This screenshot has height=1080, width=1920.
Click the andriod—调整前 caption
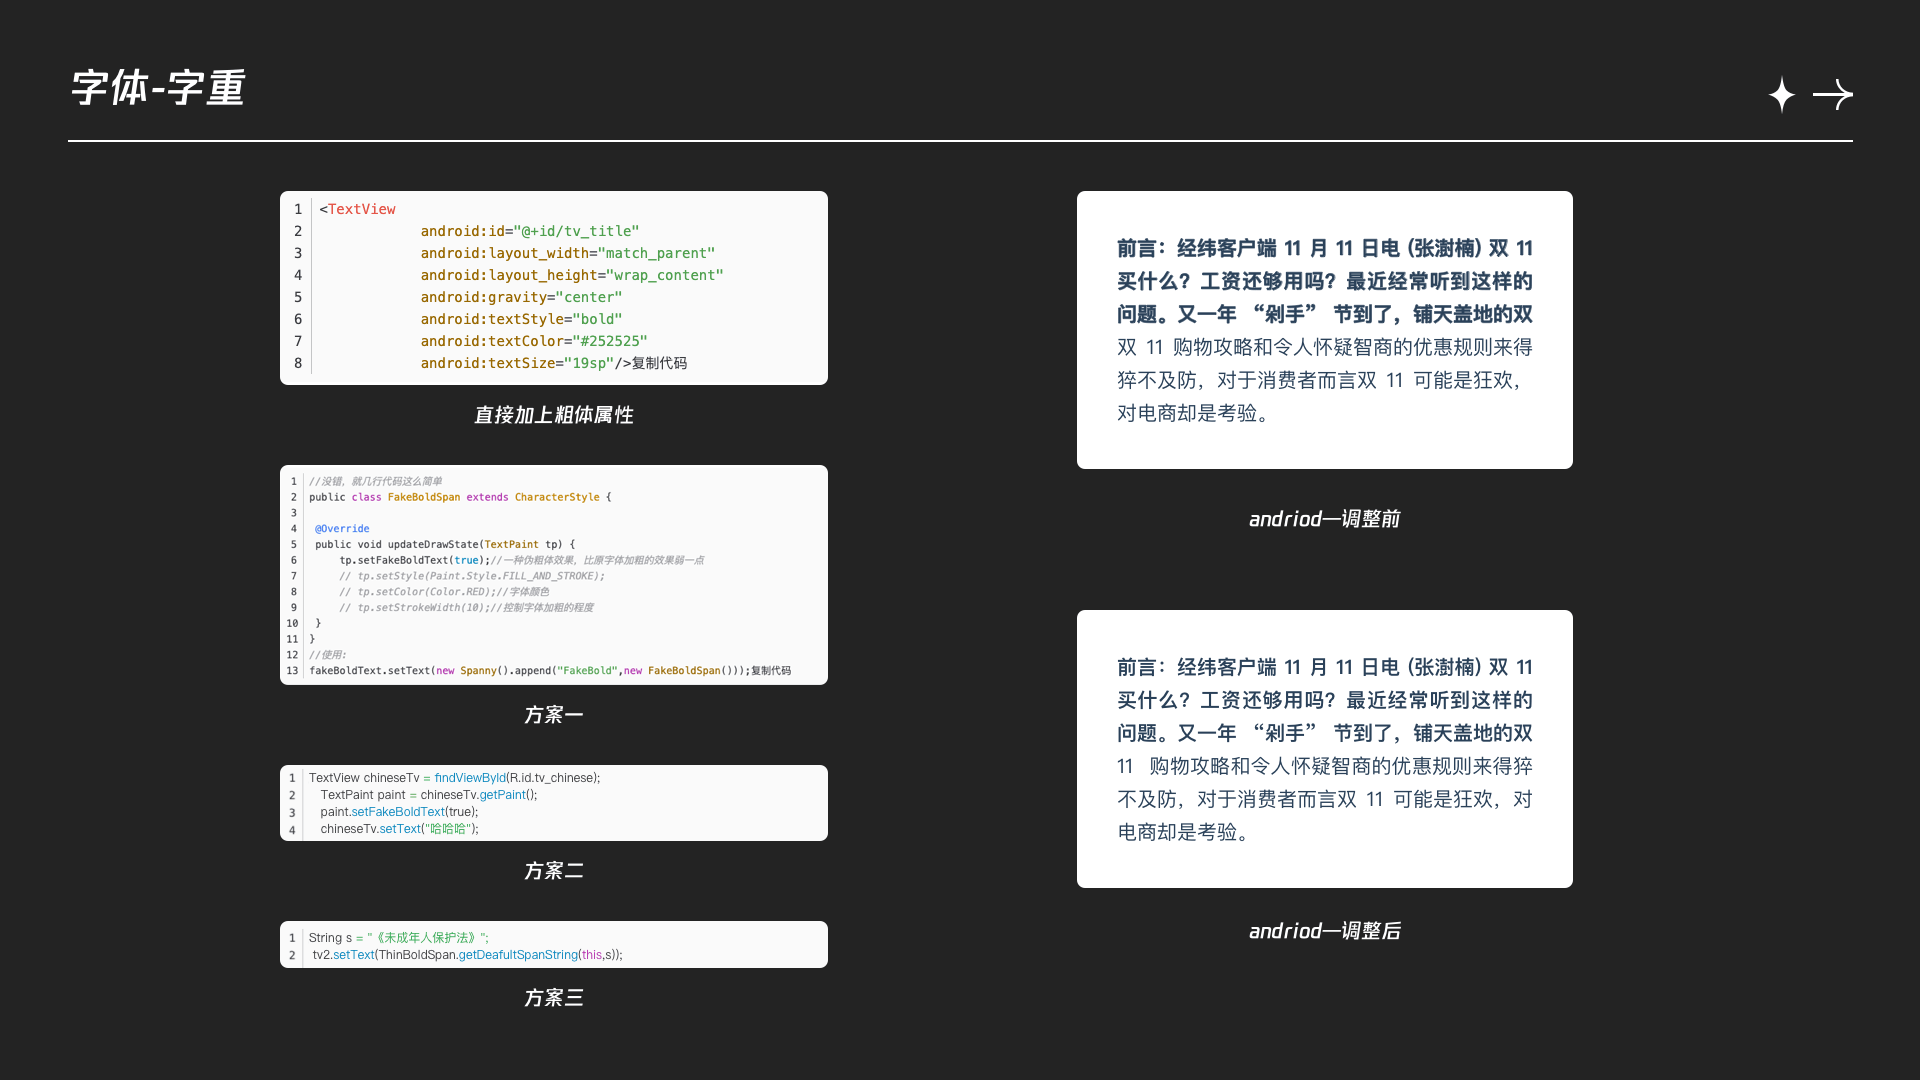click(1324, 519)
